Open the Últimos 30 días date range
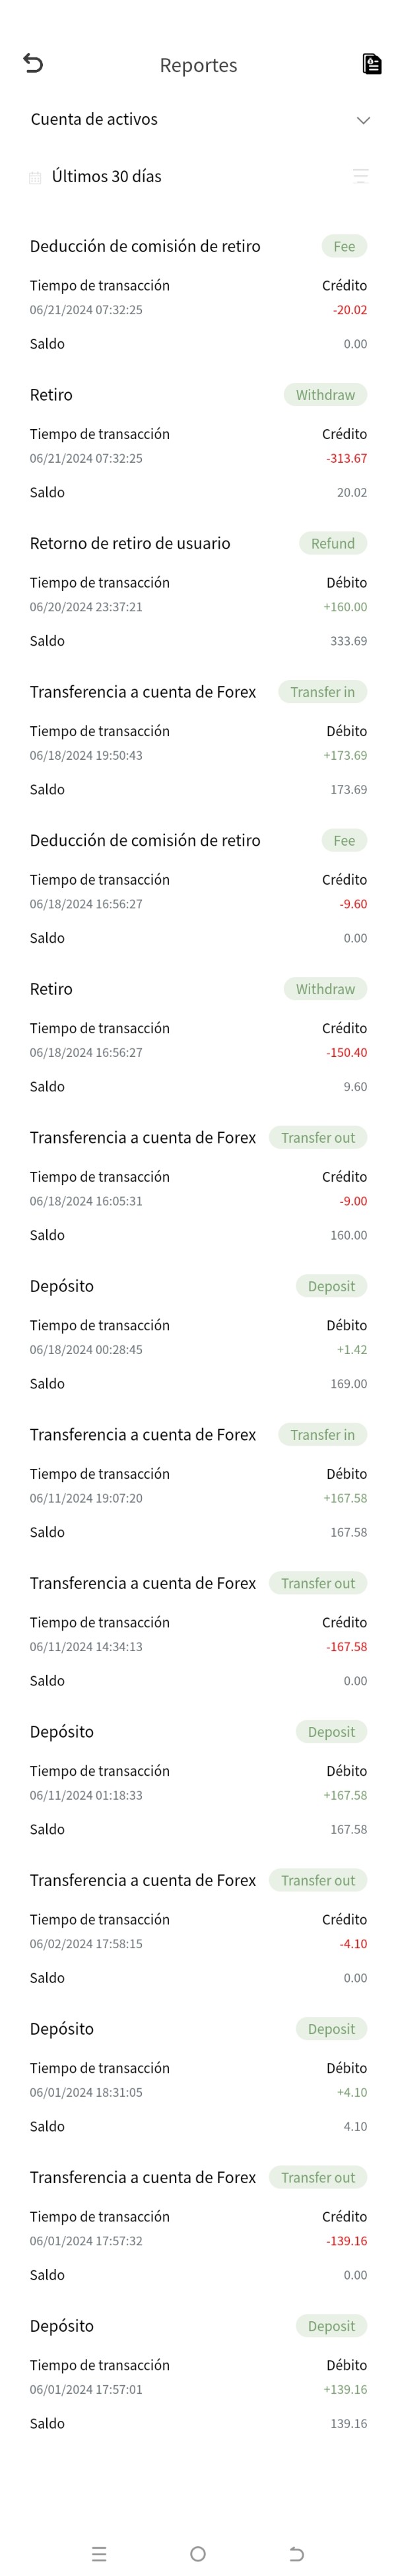Viewport: 396px width, 2576px height. pos(106,176)
